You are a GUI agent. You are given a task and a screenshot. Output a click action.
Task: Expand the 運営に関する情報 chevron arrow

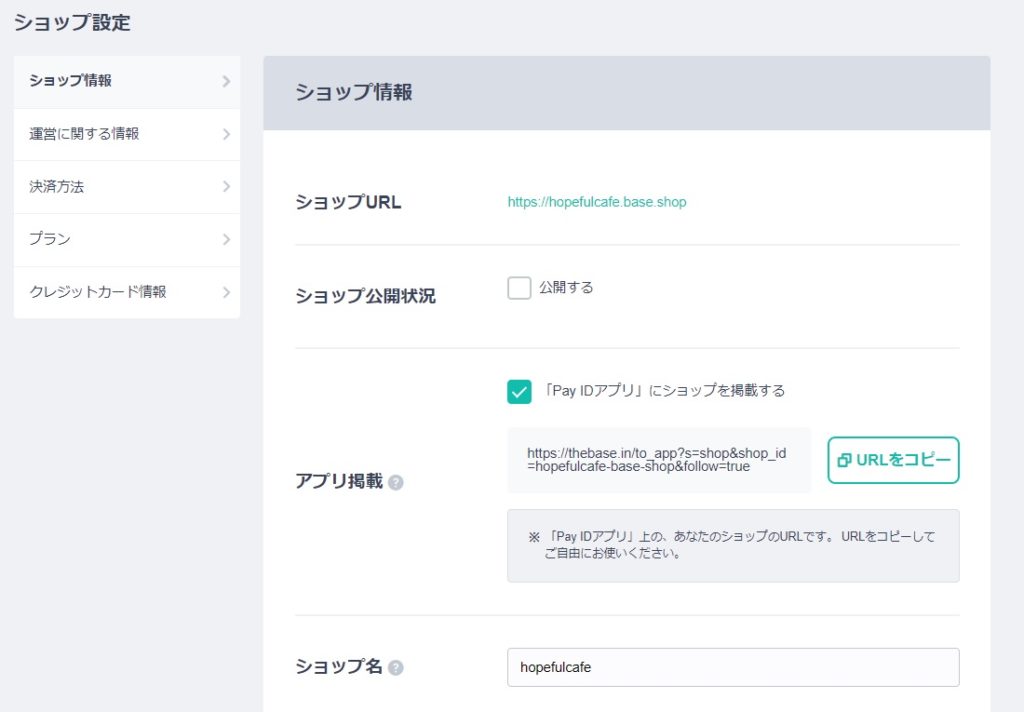[x=226, y=134]
